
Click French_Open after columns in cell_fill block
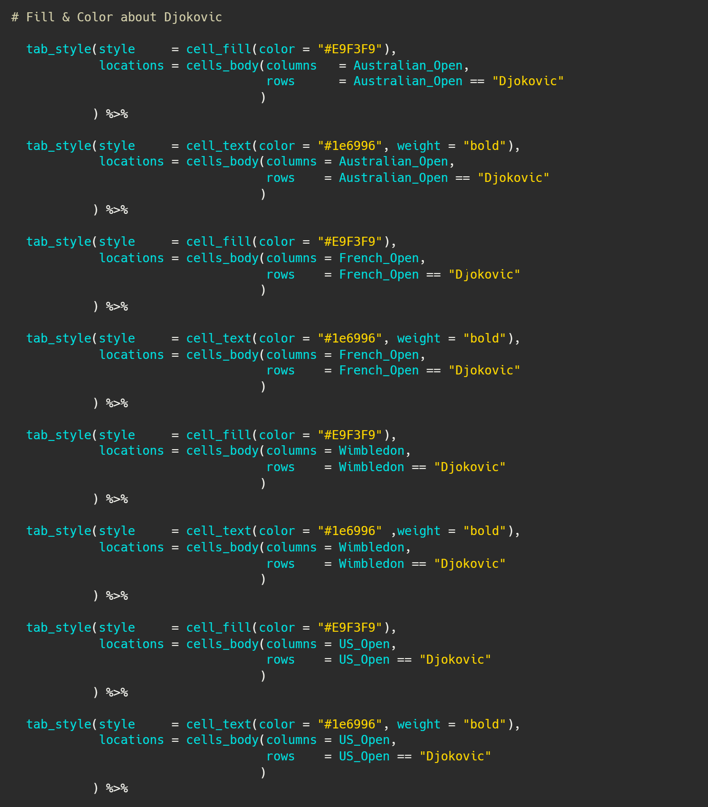(378, 258)
